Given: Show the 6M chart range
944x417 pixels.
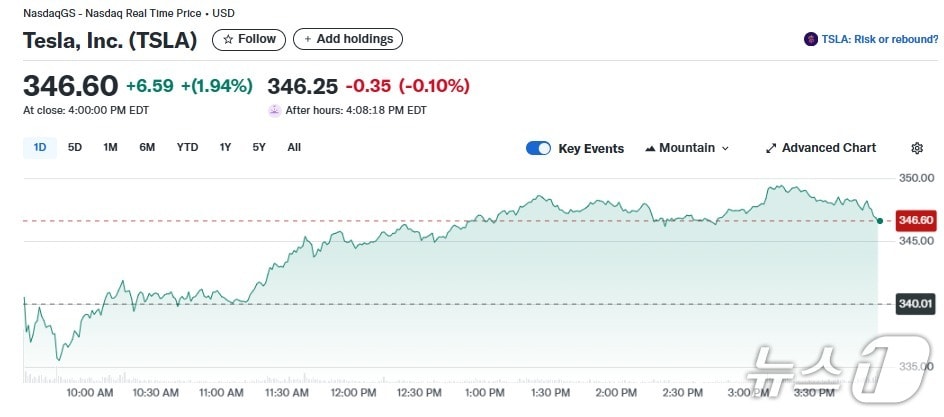Looking at the screenshot, I should [x=147, y=147].
